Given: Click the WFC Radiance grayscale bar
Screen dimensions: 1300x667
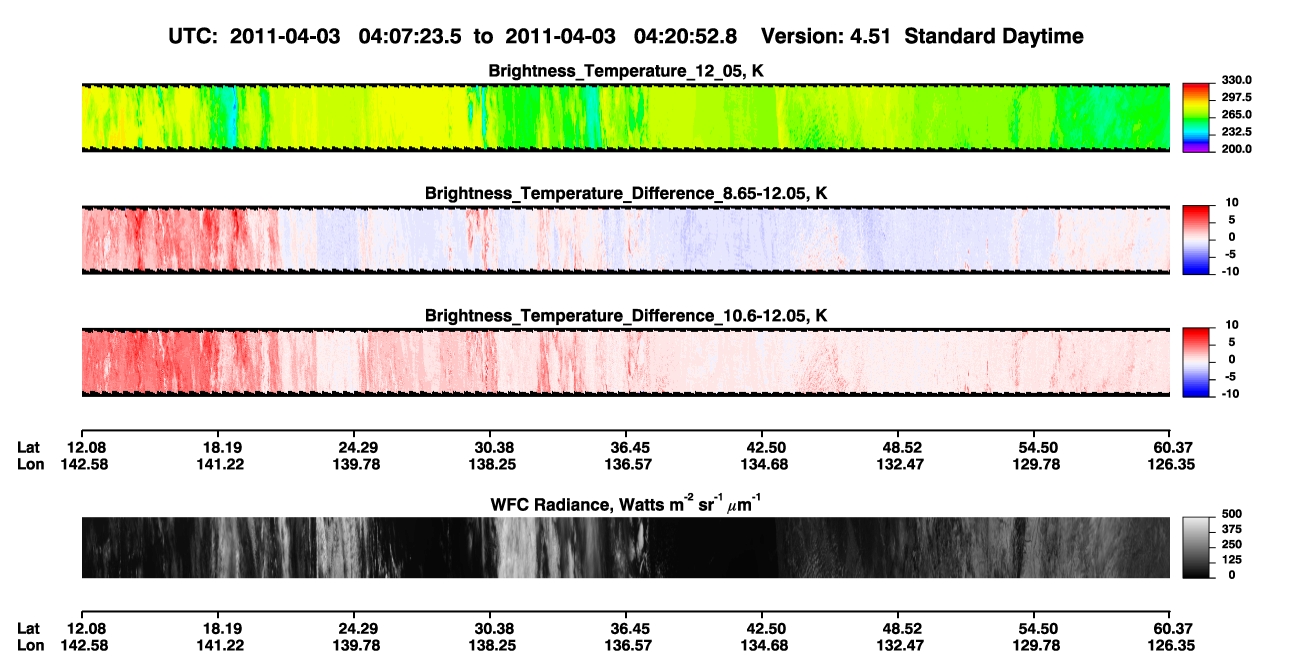Looking at the screenshot, I should (x=1197, y=547).
